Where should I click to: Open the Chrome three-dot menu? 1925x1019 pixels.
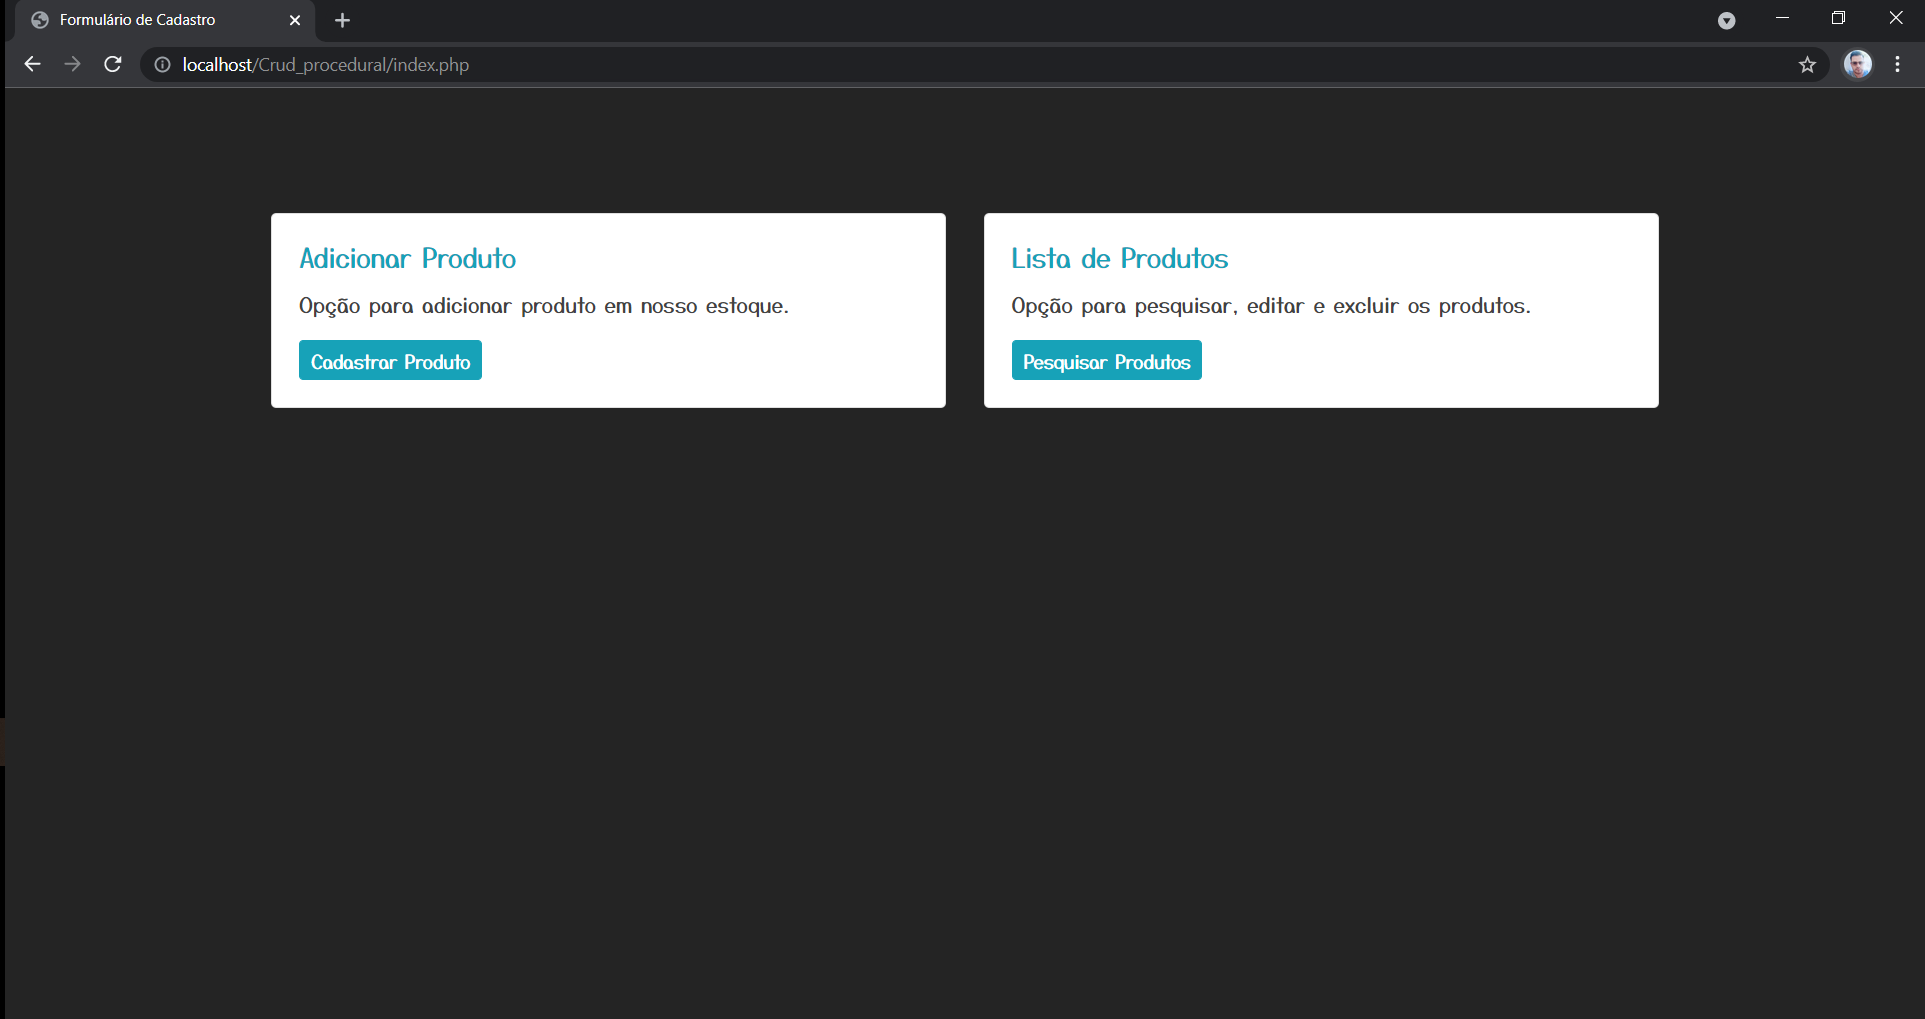click(1897, 64)
